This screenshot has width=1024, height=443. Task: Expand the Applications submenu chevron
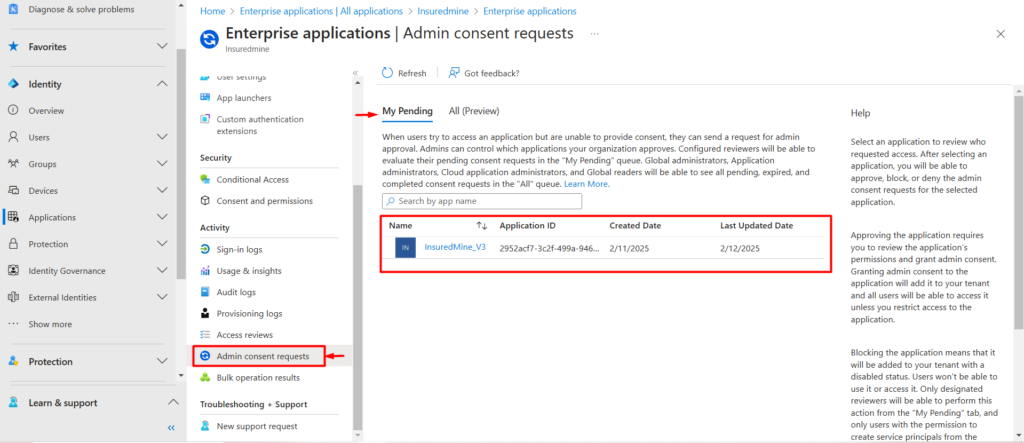point(163,217)
